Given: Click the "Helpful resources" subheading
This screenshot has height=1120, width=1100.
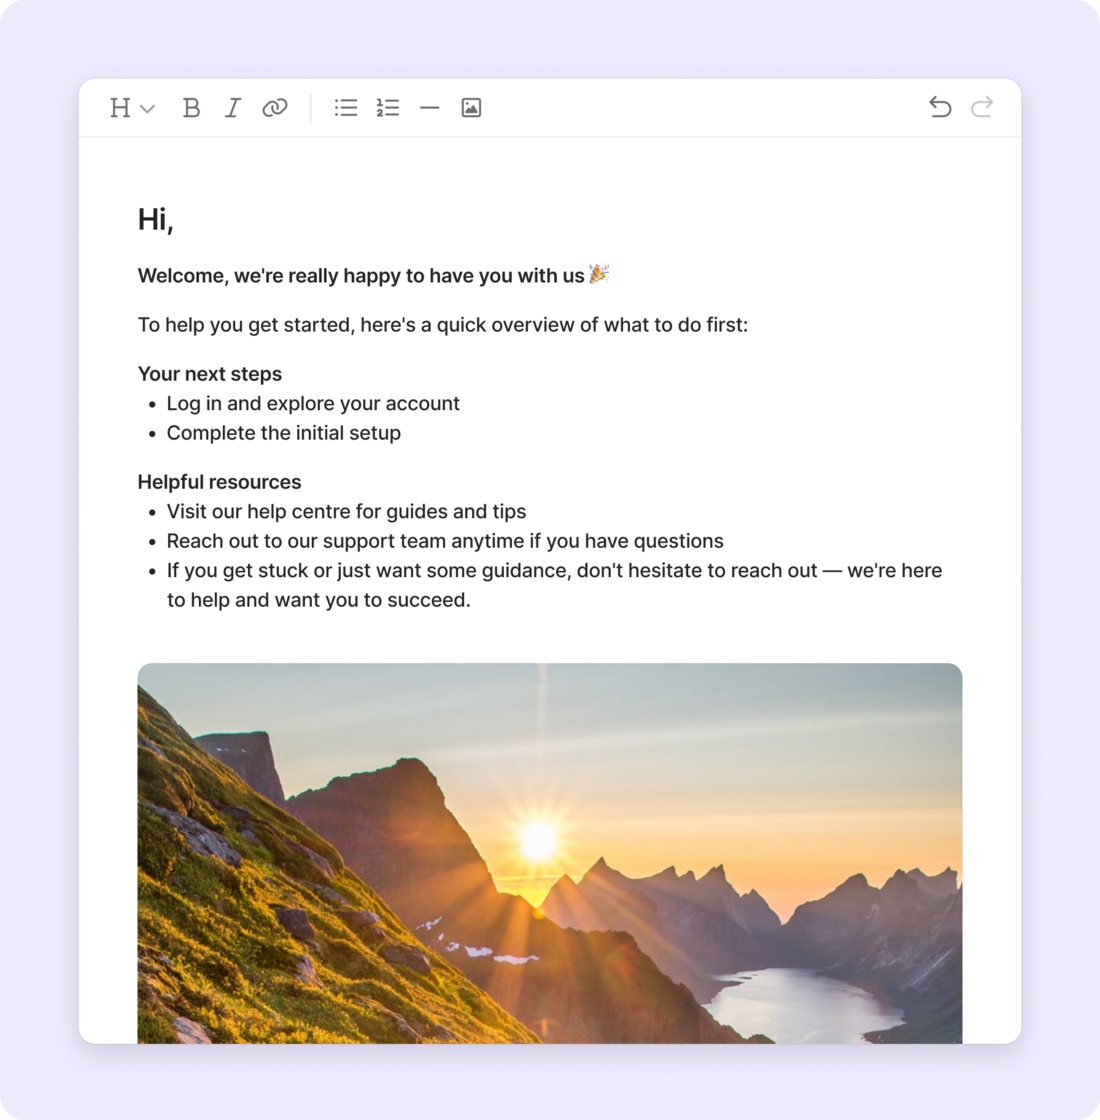Looking at the screenshot, I should tap(219, 482).
